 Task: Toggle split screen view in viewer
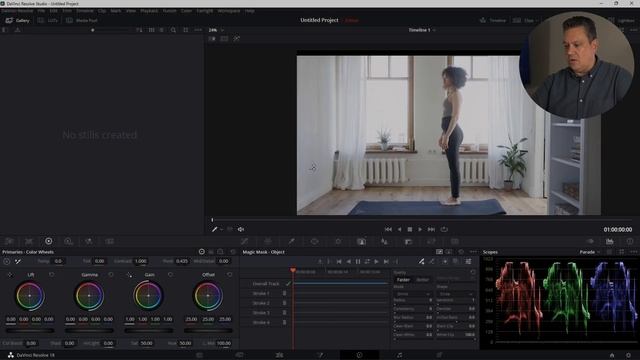coord(224,38)
